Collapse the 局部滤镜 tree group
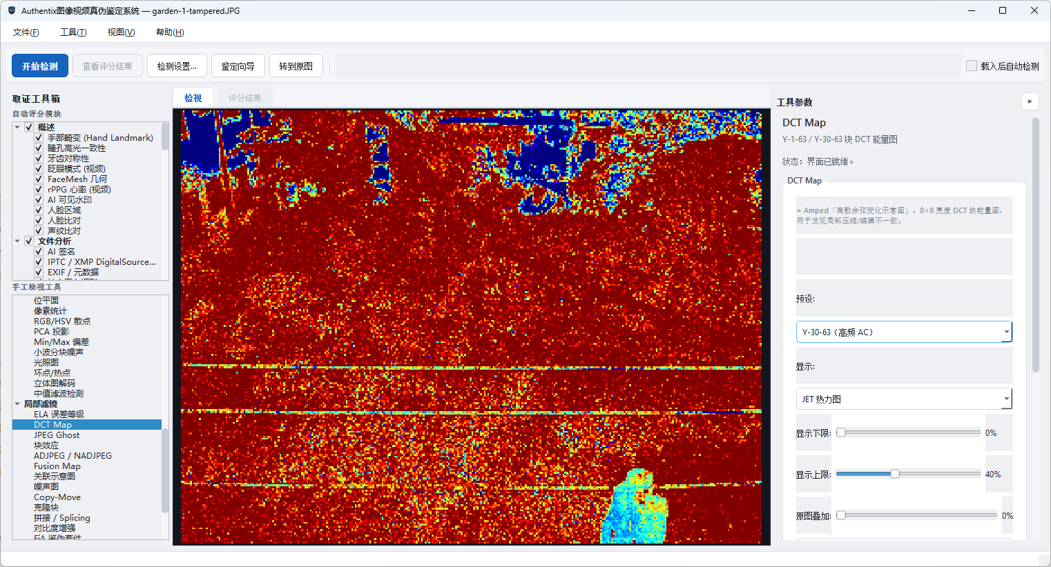Image resolution: width=1051 pixels, height=567 pixels. [x=17, y=404]
